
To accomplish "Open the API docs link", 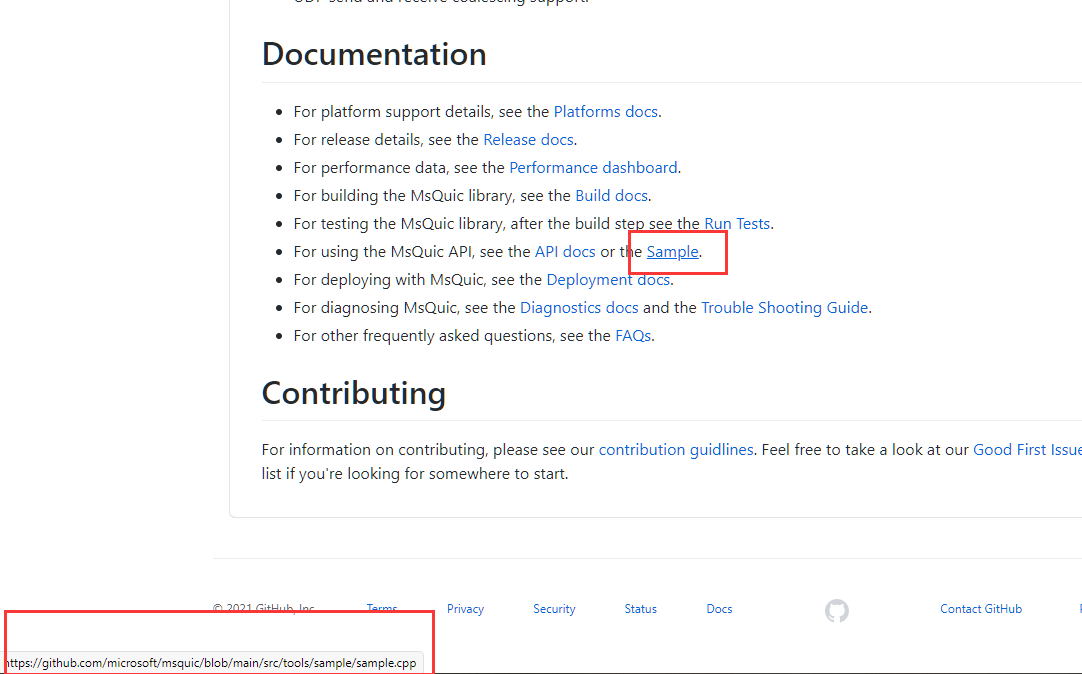I will click(564, 251).
